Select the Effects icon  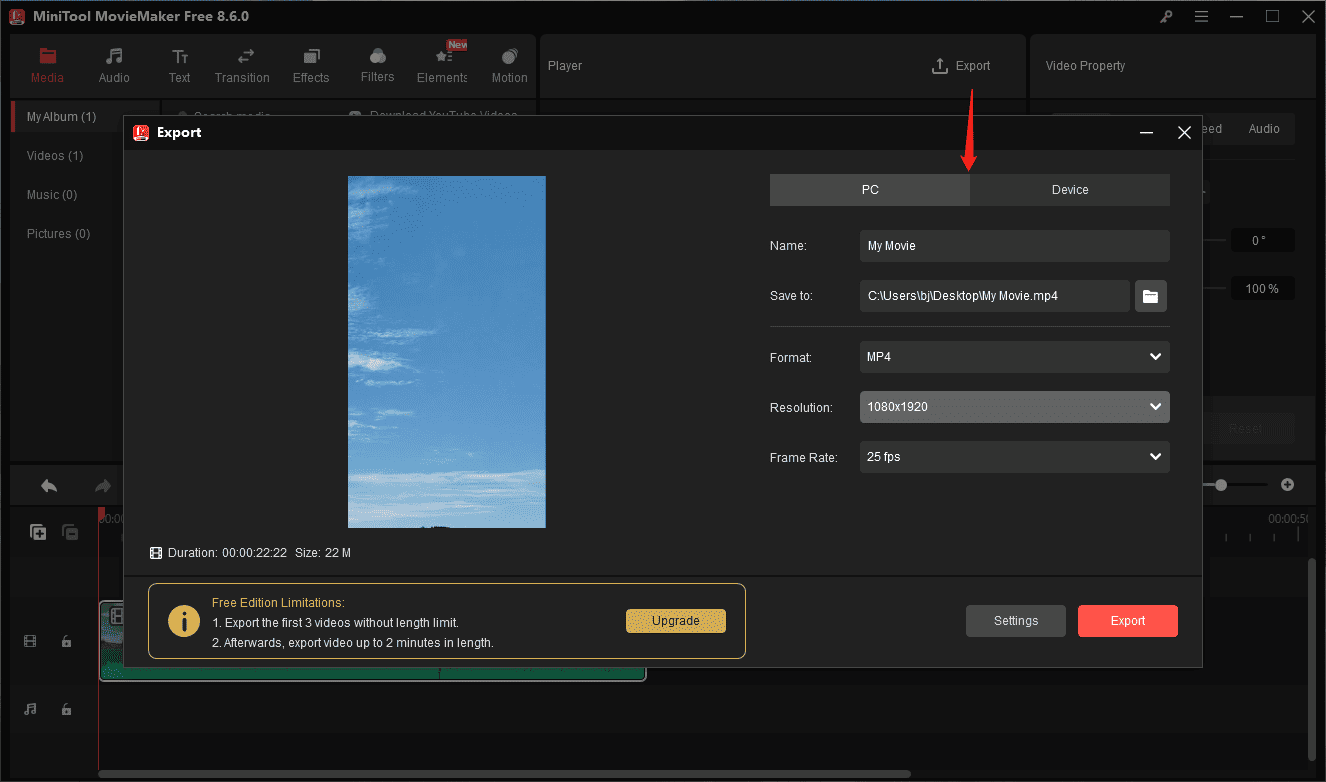(x=310, y=64)
